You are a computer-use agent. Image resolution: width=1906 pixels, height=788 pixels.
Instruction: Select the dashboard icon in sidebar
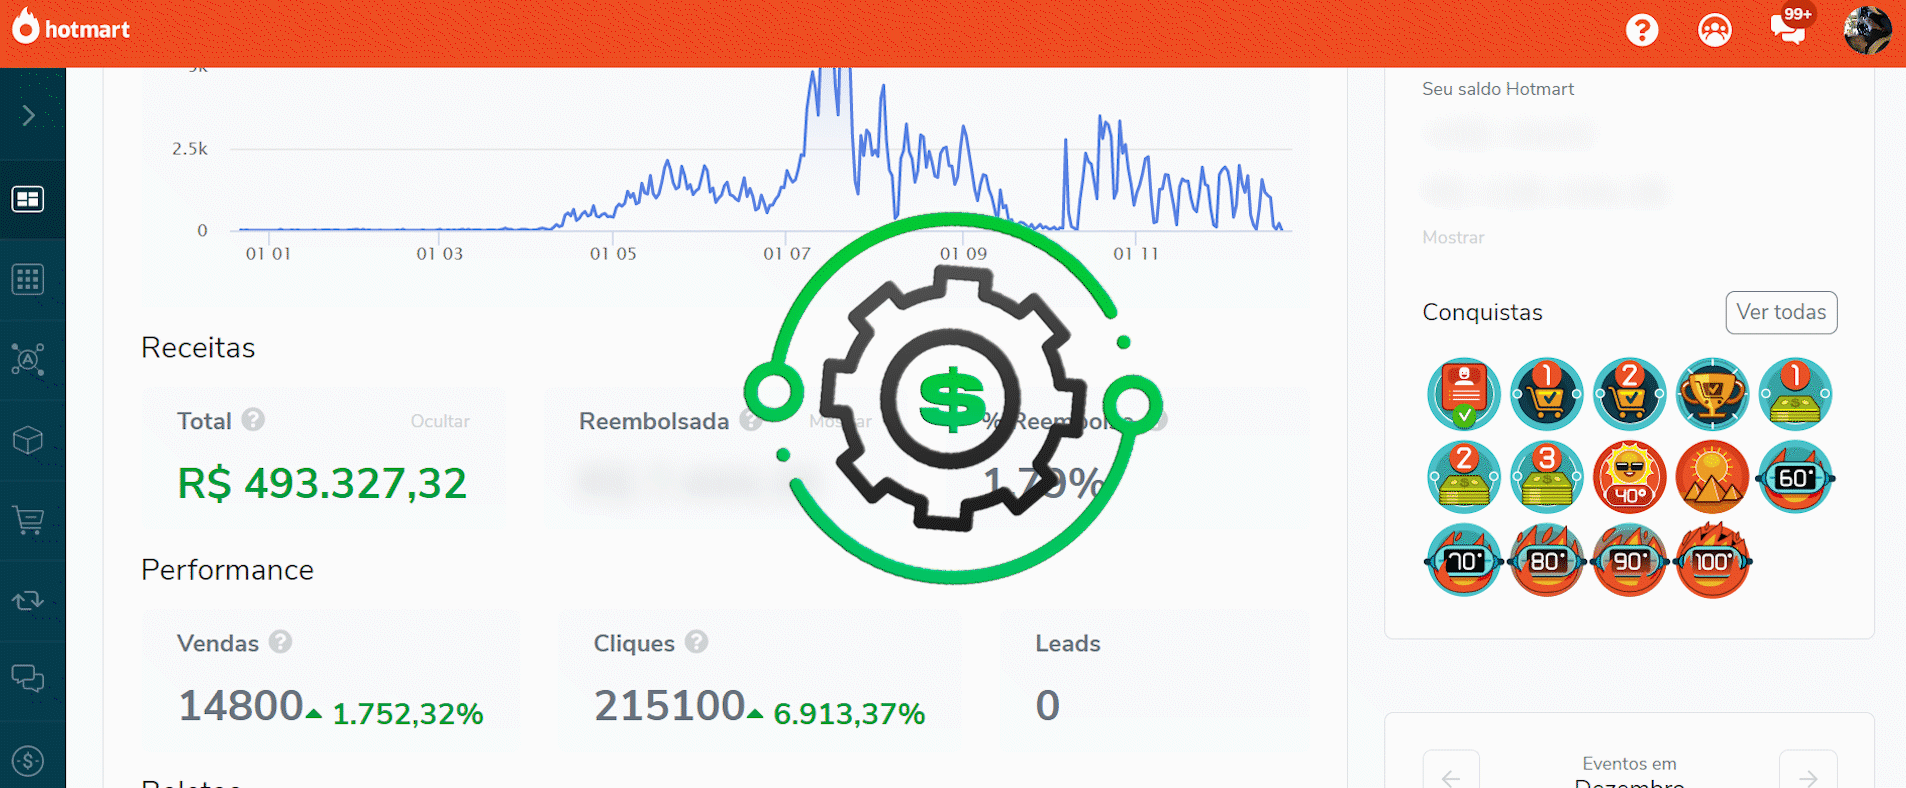(x=28, y=199)
